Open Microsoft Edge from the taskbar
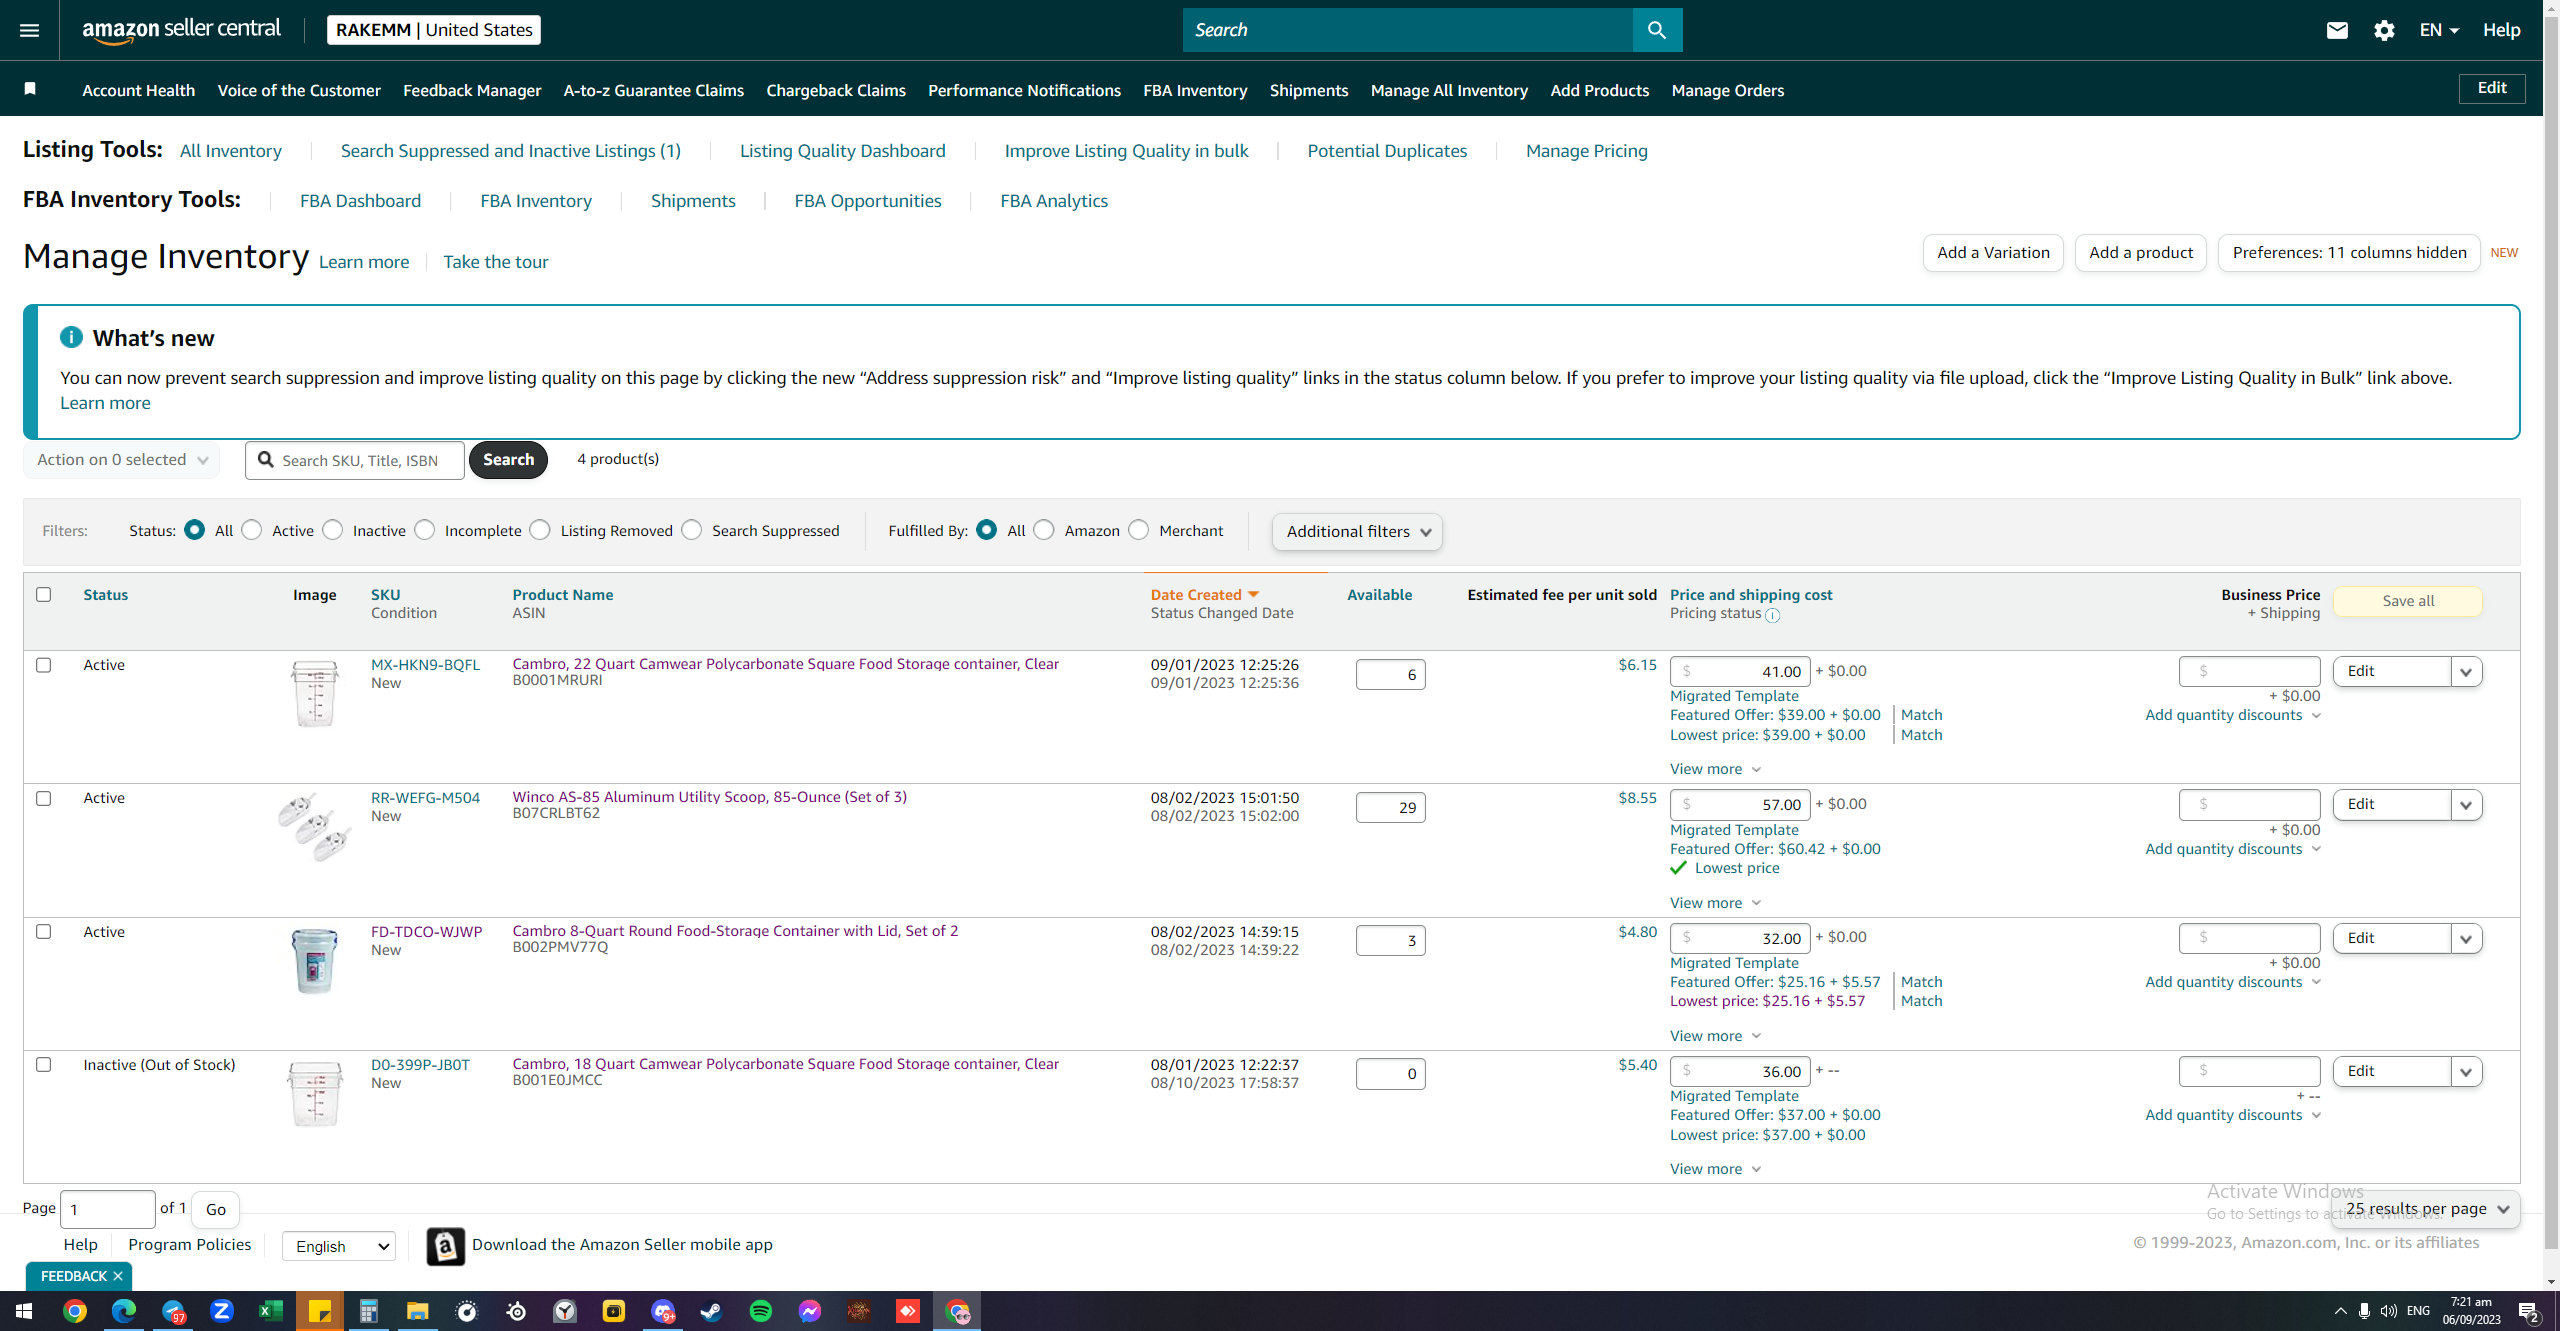Image resolution: width=2560 pixels, height=1331 pixels. (123, 1311)
